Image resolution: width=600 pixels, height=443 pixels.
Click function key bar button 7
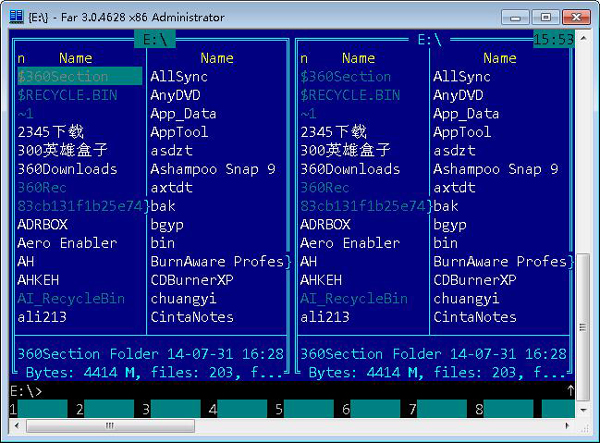437,409
